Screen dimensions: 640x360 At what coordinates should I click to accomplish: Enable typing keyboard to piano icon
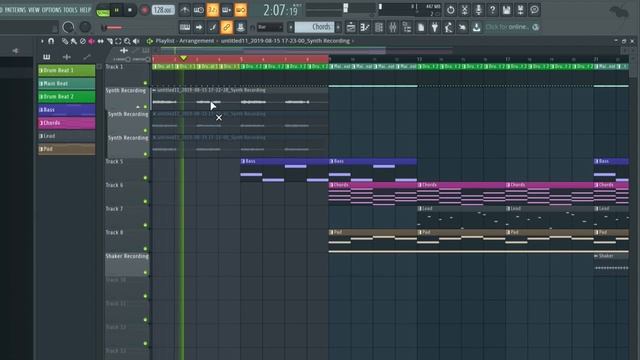(185, 27)
